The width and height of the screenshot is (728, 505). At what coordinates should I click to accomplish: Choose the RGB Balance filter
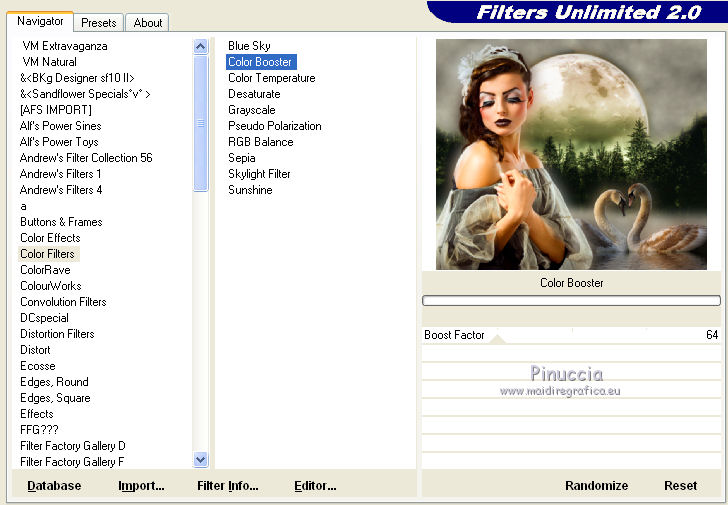(x=260, y=142)
